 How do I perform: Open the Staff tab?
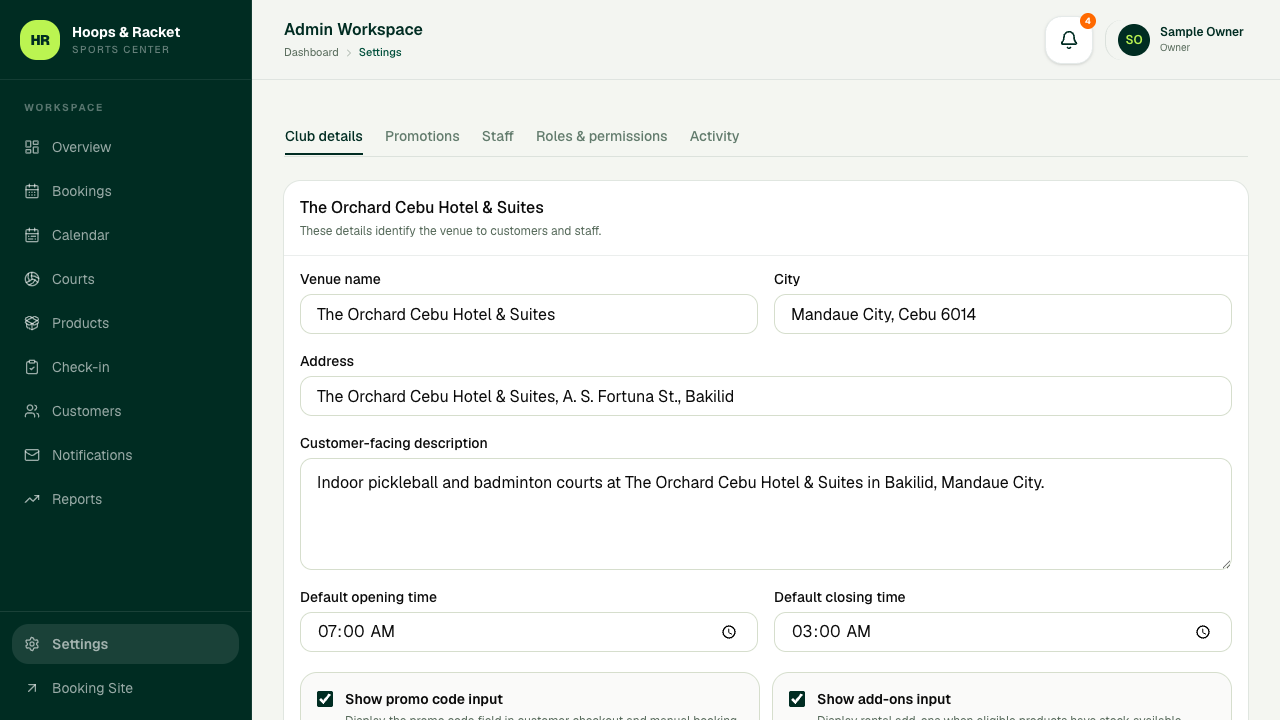[x=498, y=136]
